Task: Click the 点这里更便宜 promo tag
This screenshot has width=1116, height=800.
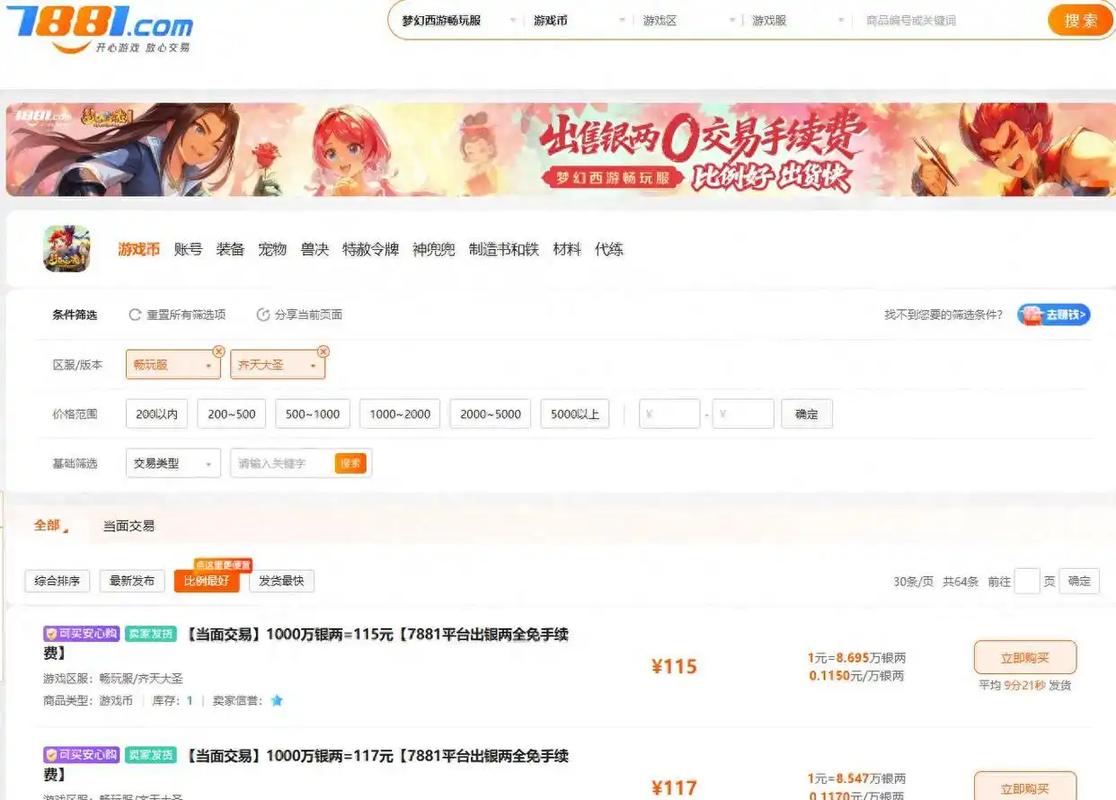Action: pyautogui.click(x=223, y=565)
